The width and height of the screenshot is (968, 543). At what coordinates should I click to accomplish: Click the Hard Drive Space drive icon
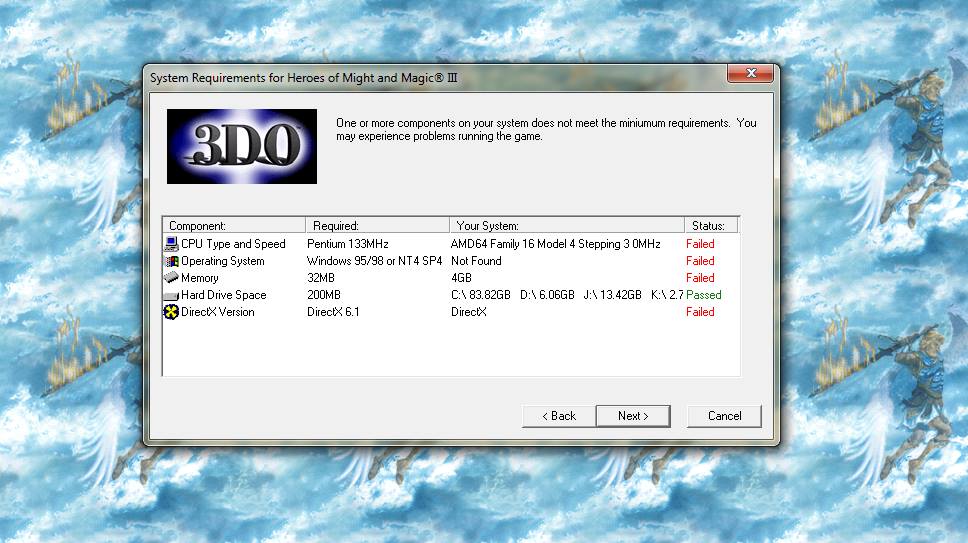[171, 296]
